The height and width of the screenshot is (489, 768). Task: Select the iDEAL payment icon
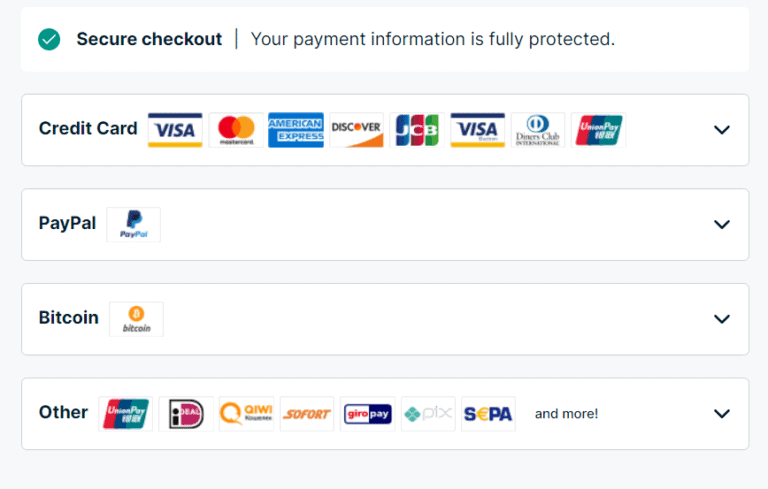pyautogui.click(x=187, y=413)
